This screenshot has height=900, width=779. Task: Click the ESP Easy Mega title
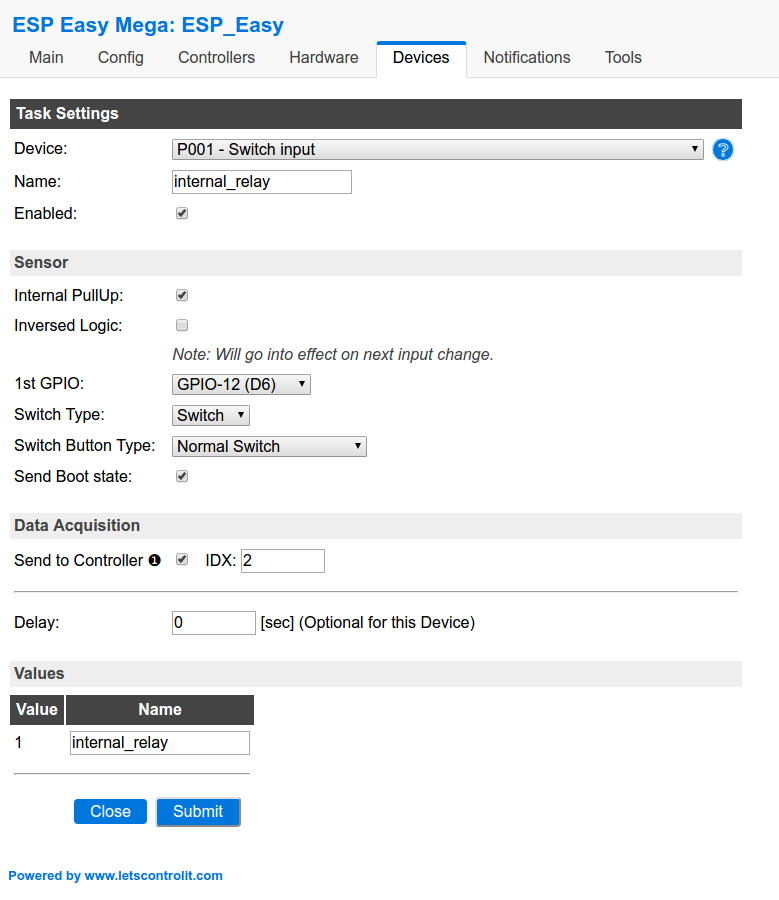coord(148,25)
